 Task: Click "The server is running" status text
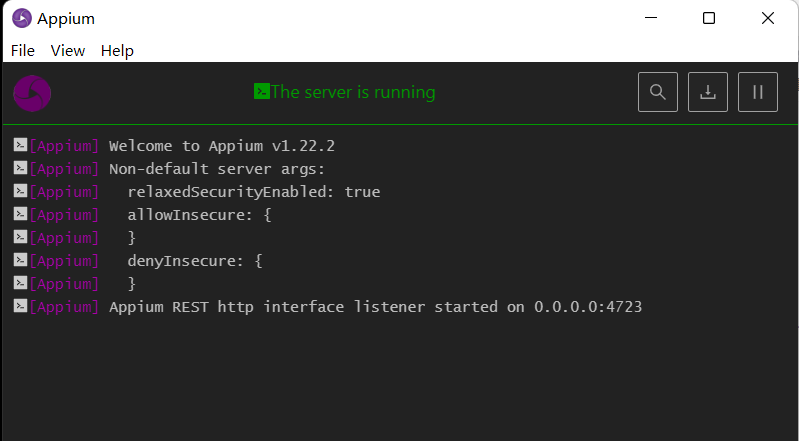tap(353, 92)
